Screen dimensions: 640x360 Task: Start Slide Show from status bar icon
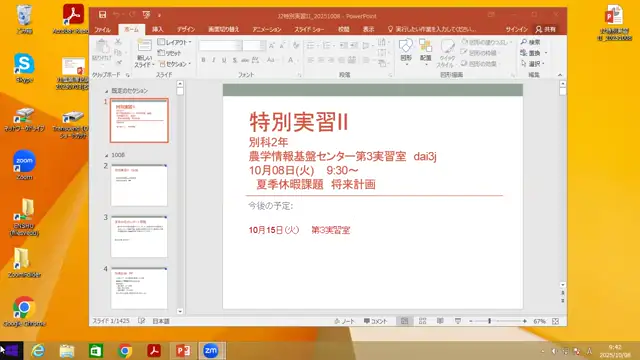click(x=458, y=321)
